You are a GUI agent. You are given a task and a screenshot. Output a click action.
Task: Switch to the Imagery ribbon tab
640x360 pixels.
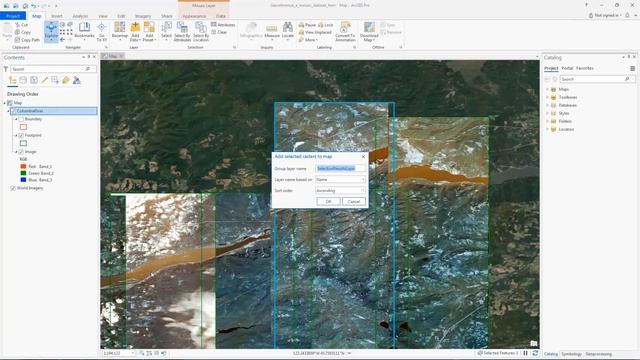coord(143,16)
